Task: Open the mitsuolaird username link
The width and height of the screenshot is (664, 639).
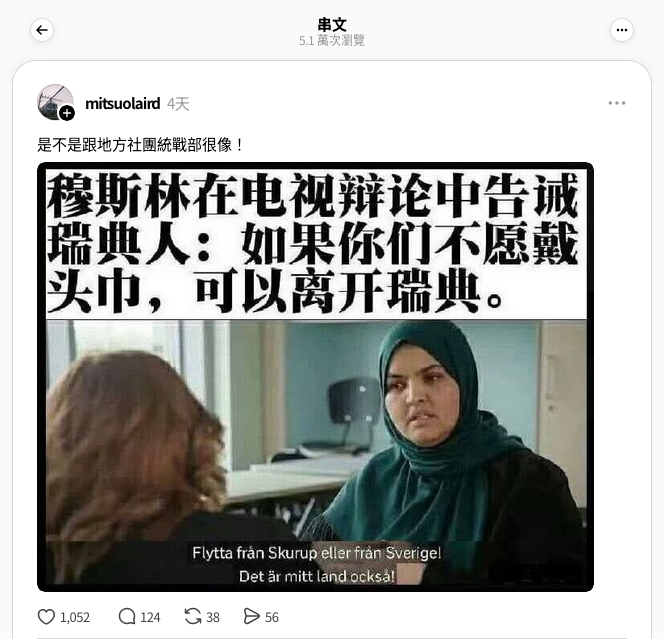Action: pos(123,103)
